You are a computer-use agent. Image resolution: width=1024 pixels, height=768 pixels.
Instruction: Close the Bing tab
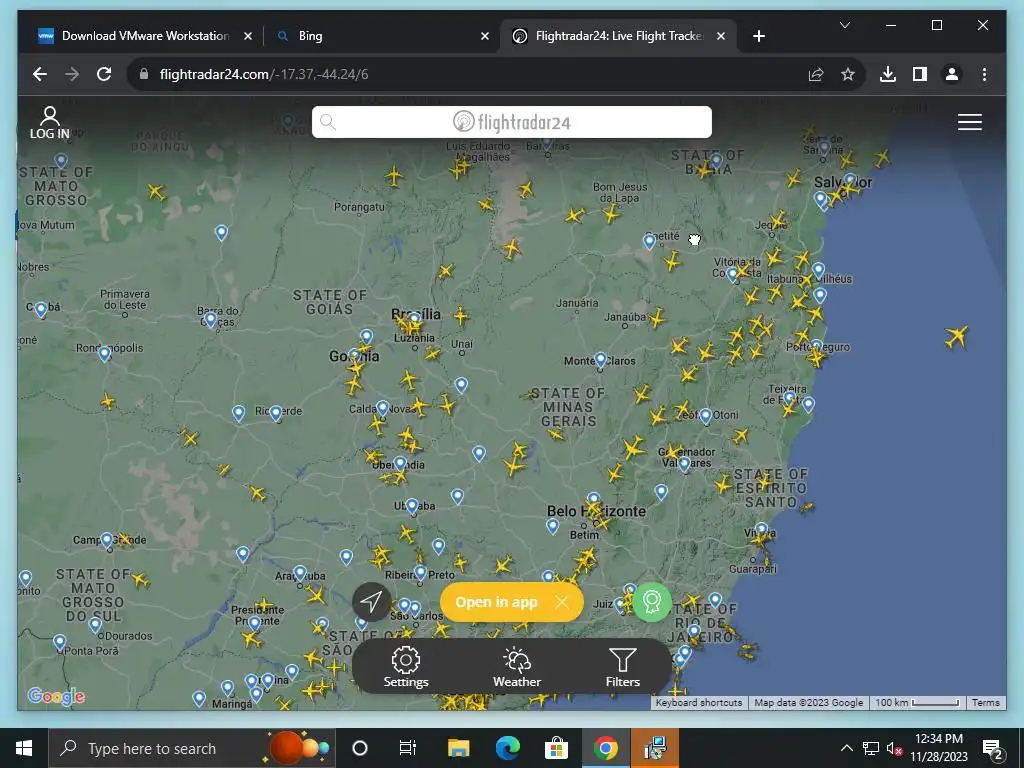coord(485,36)
